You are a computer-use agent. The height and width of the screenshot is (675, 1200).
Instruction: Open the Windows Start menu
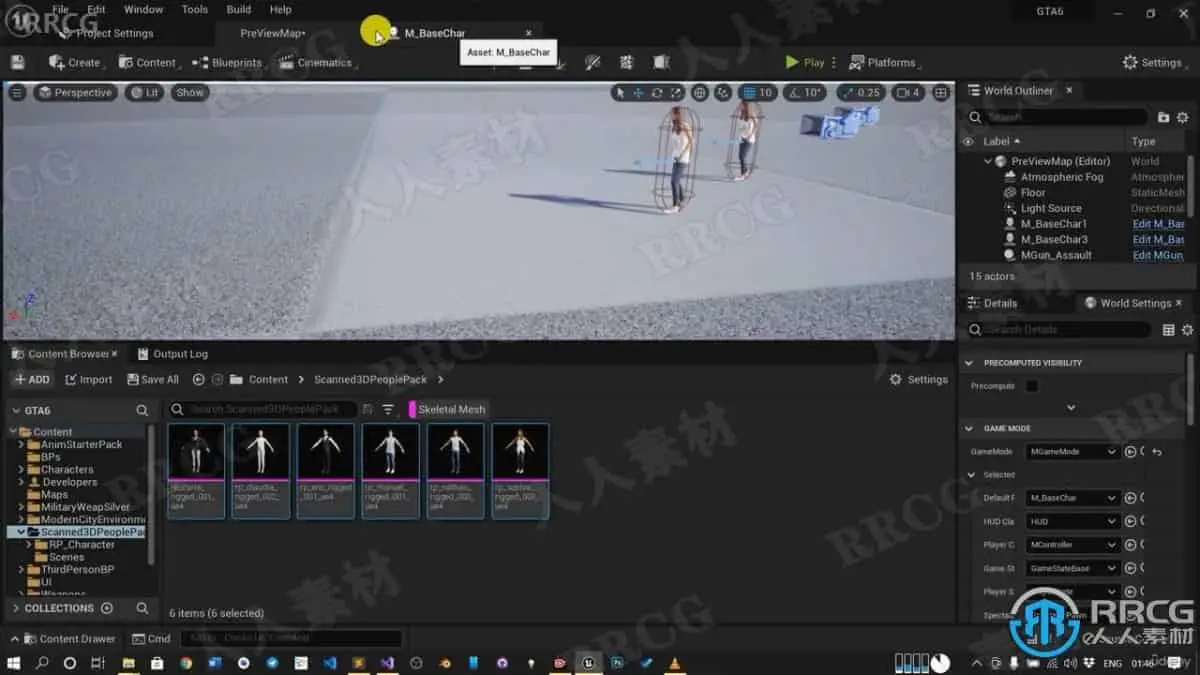click(14, 662)
